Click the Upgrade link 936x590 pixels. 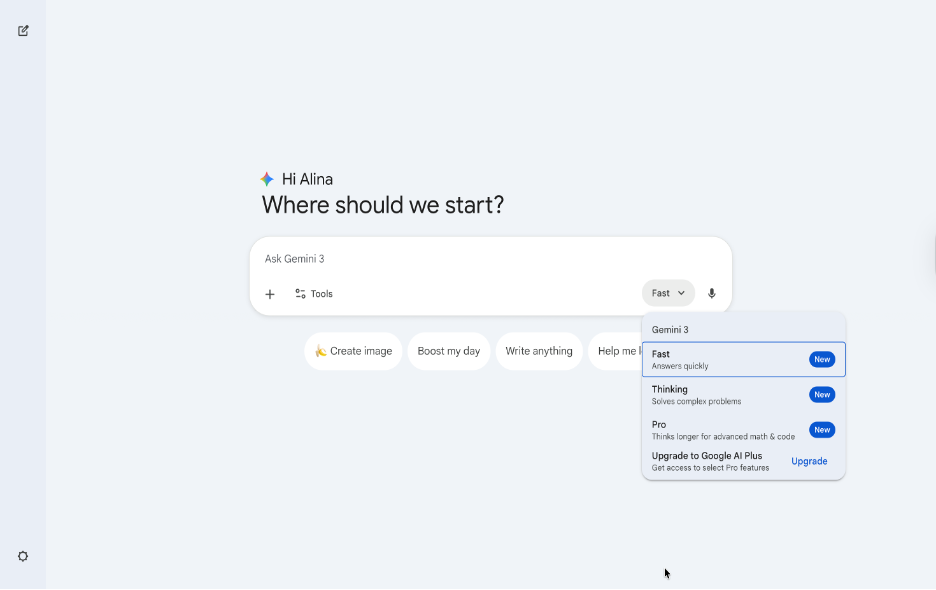coord(809,461)
